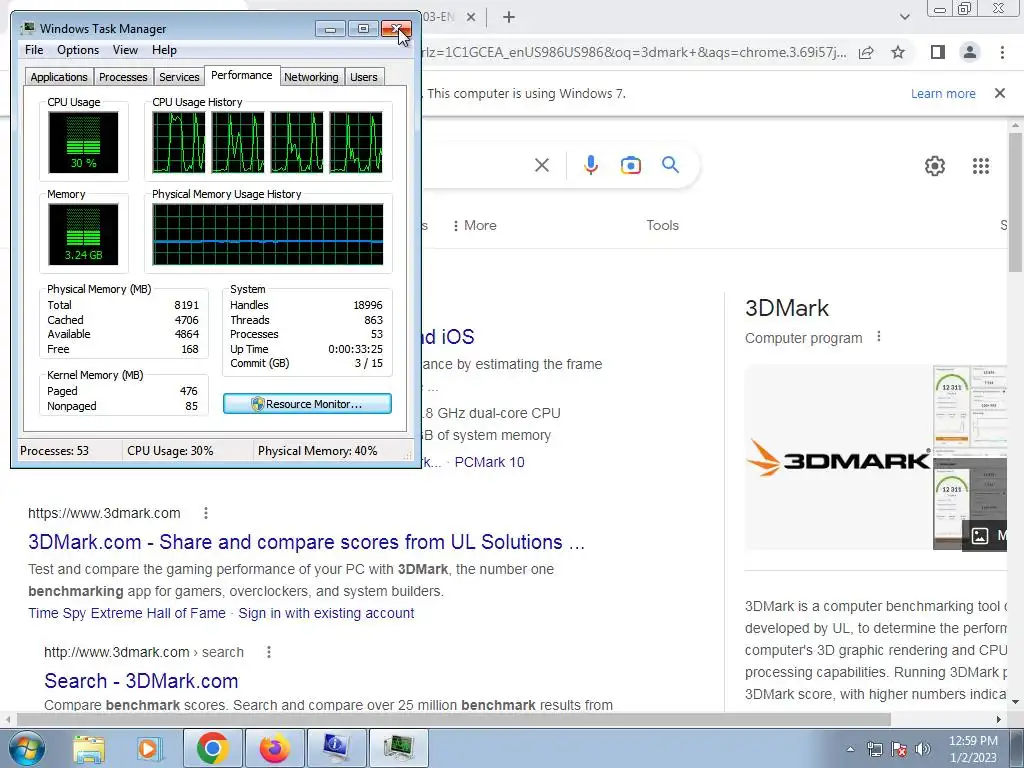
Task: Click the volume speaker tray icon
Action: [x=922, y=749]
